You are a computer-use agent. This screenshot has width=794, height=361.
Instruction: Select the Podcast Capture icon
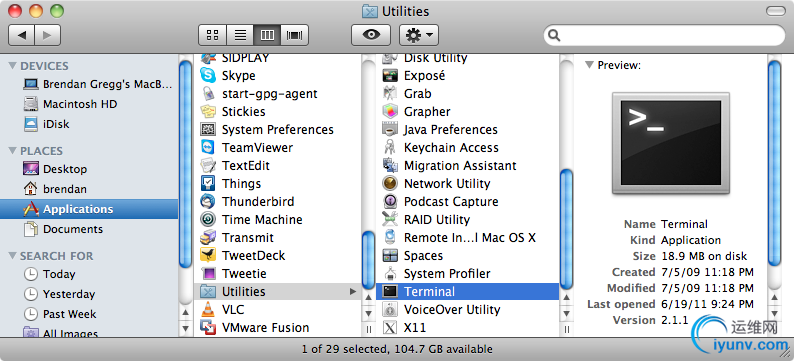coord(390,202)
